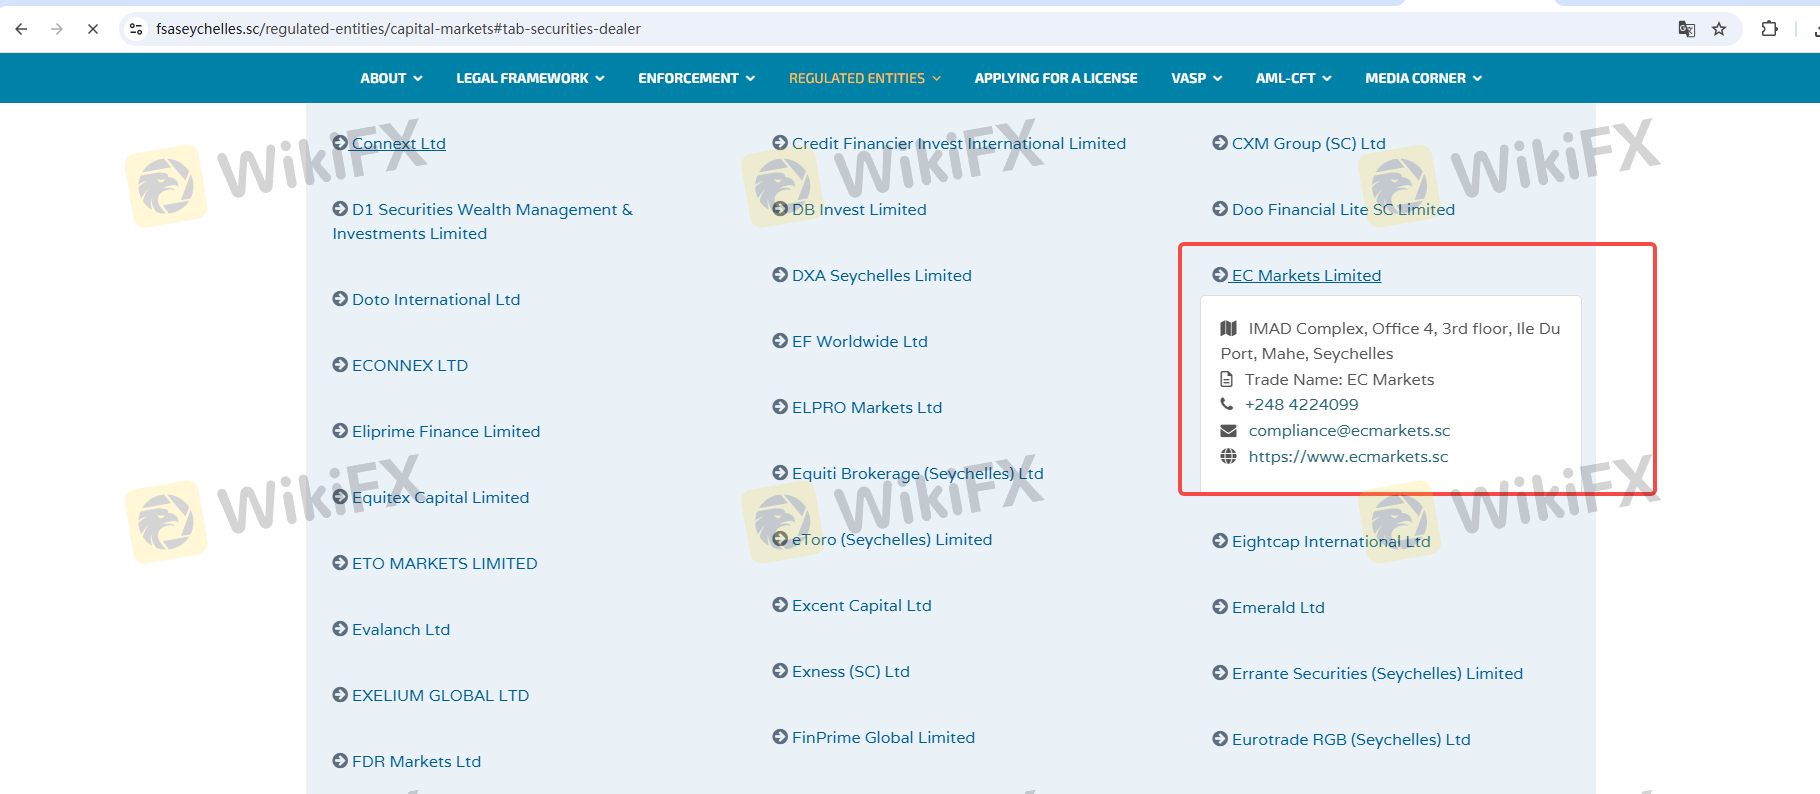Screen dimensions: 1820x794
Task: Call EC Markets phone number +248 4224099
Action: click(x=1302, y=404)
